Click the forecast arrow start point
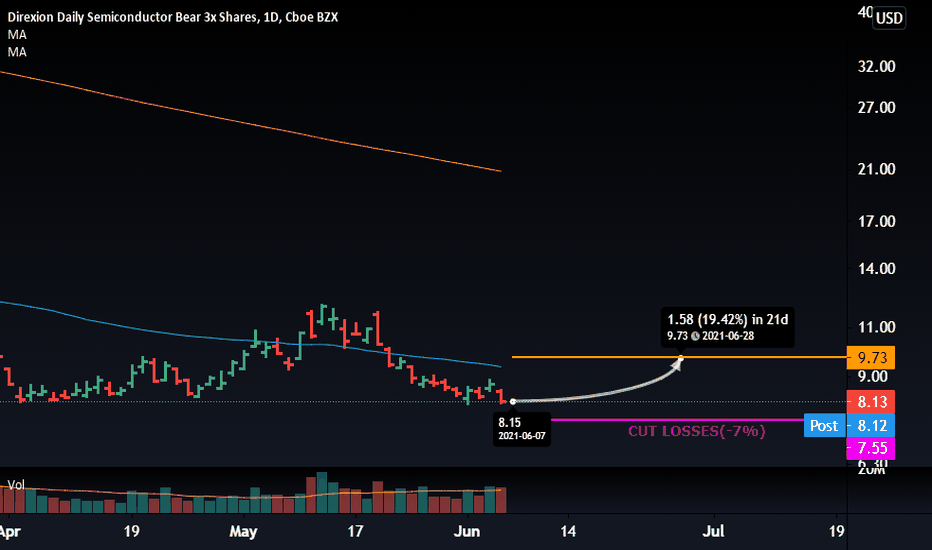Viewport: 932px width, 550px height. (x=513, y=402)
